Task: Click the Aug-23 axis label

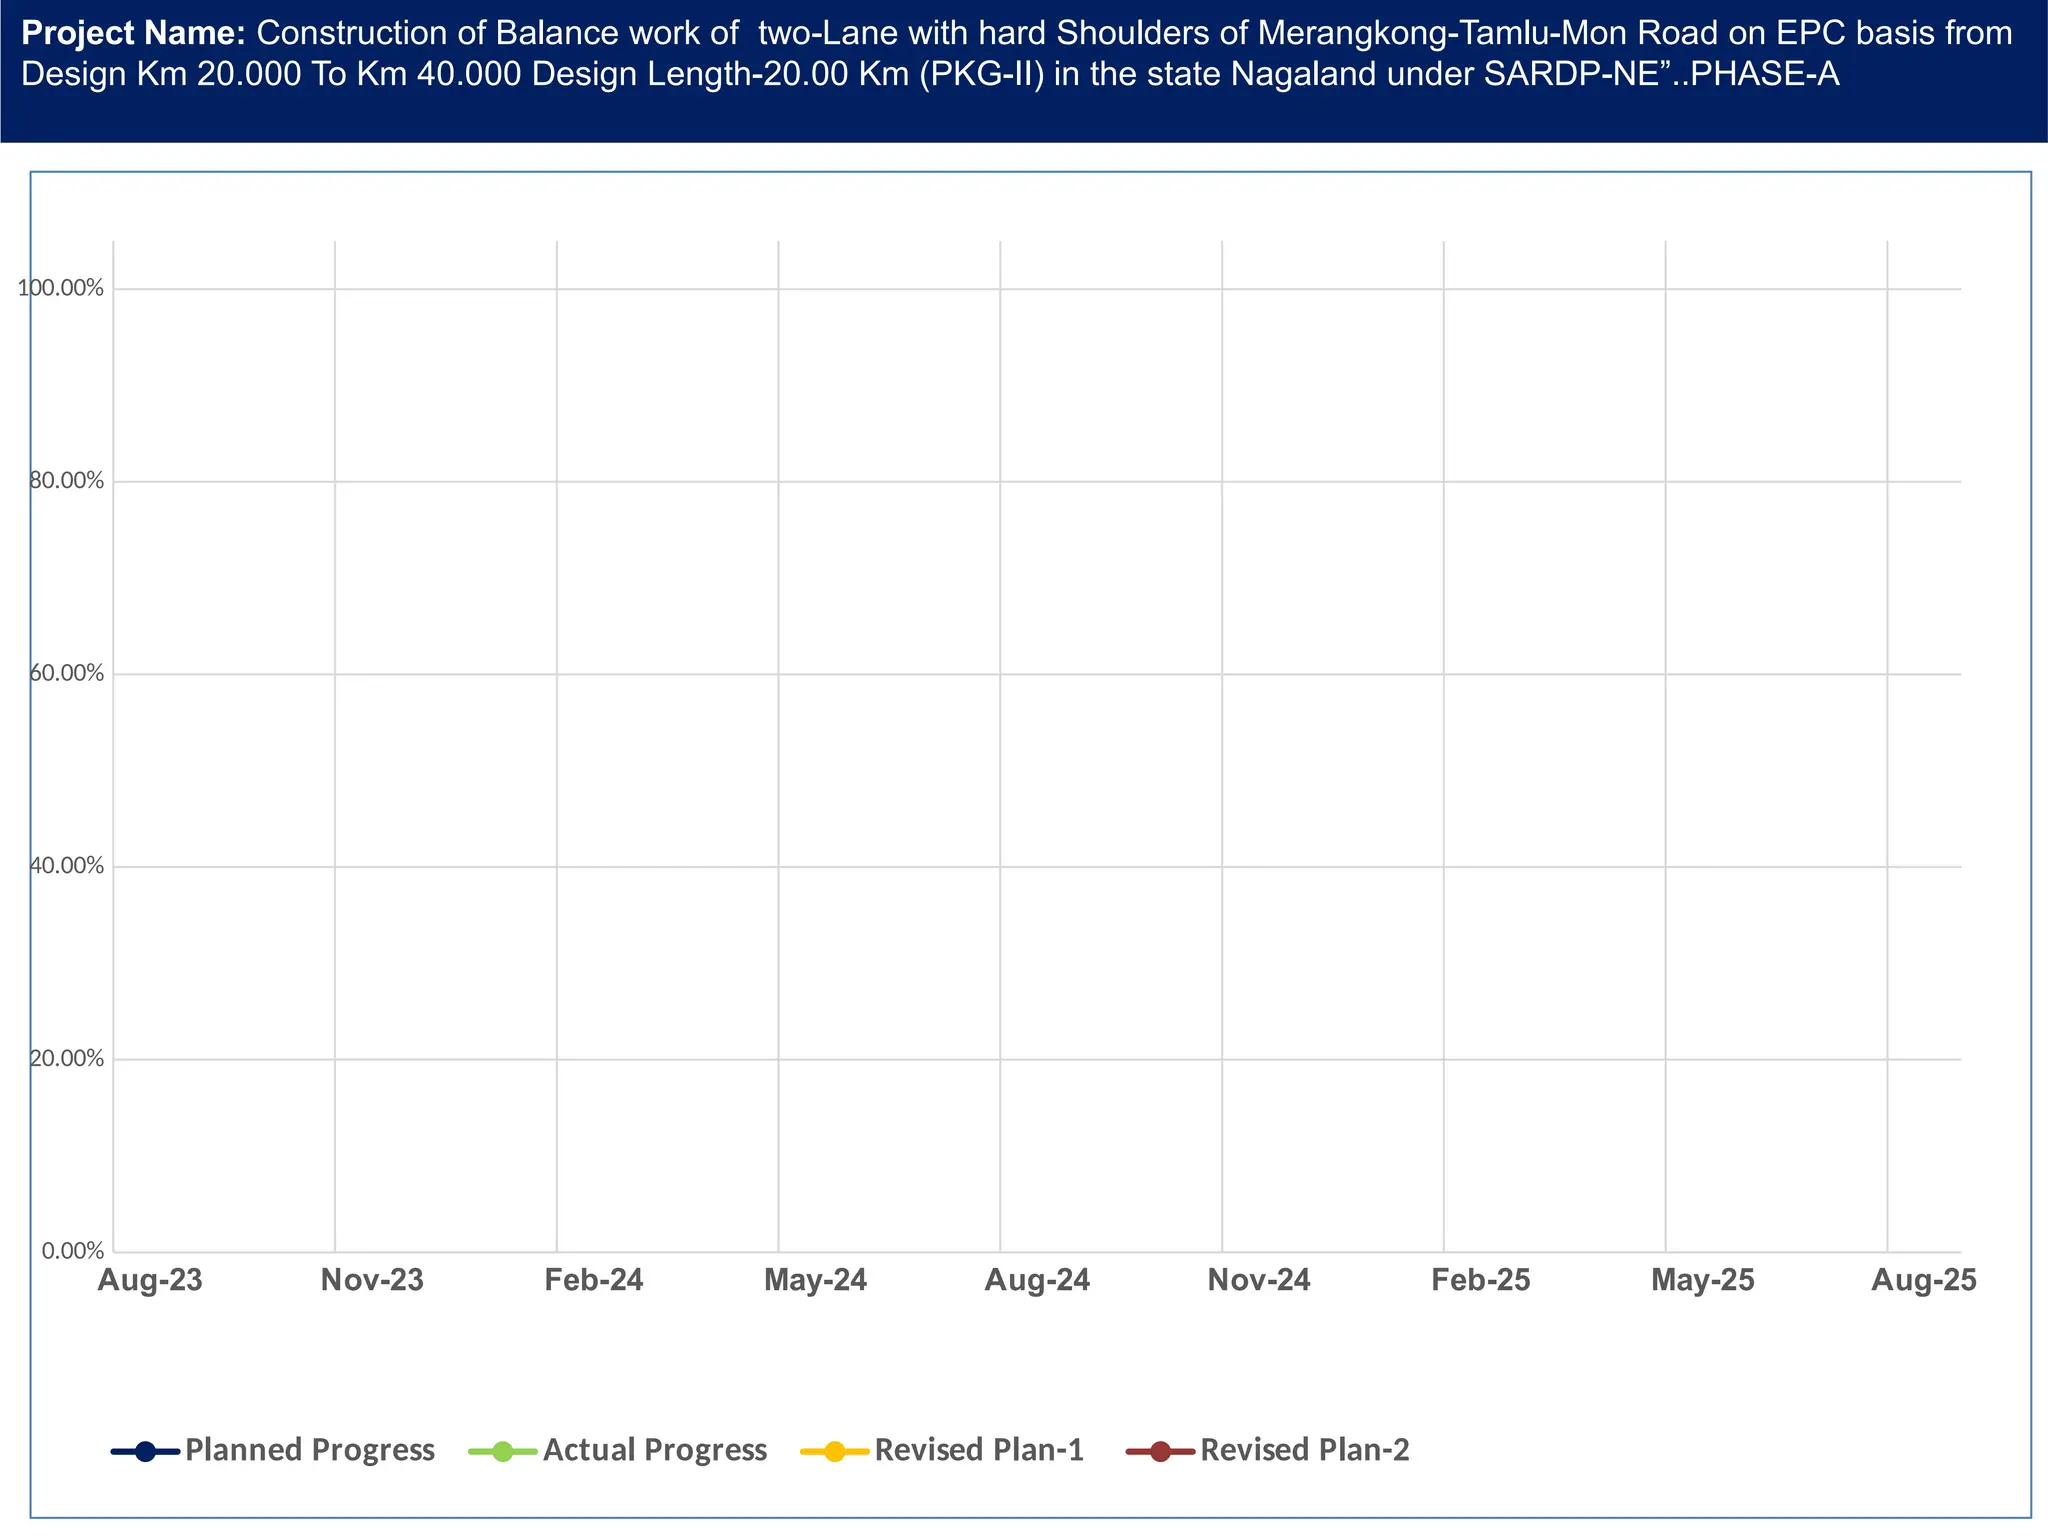Action: (150, 1281)
